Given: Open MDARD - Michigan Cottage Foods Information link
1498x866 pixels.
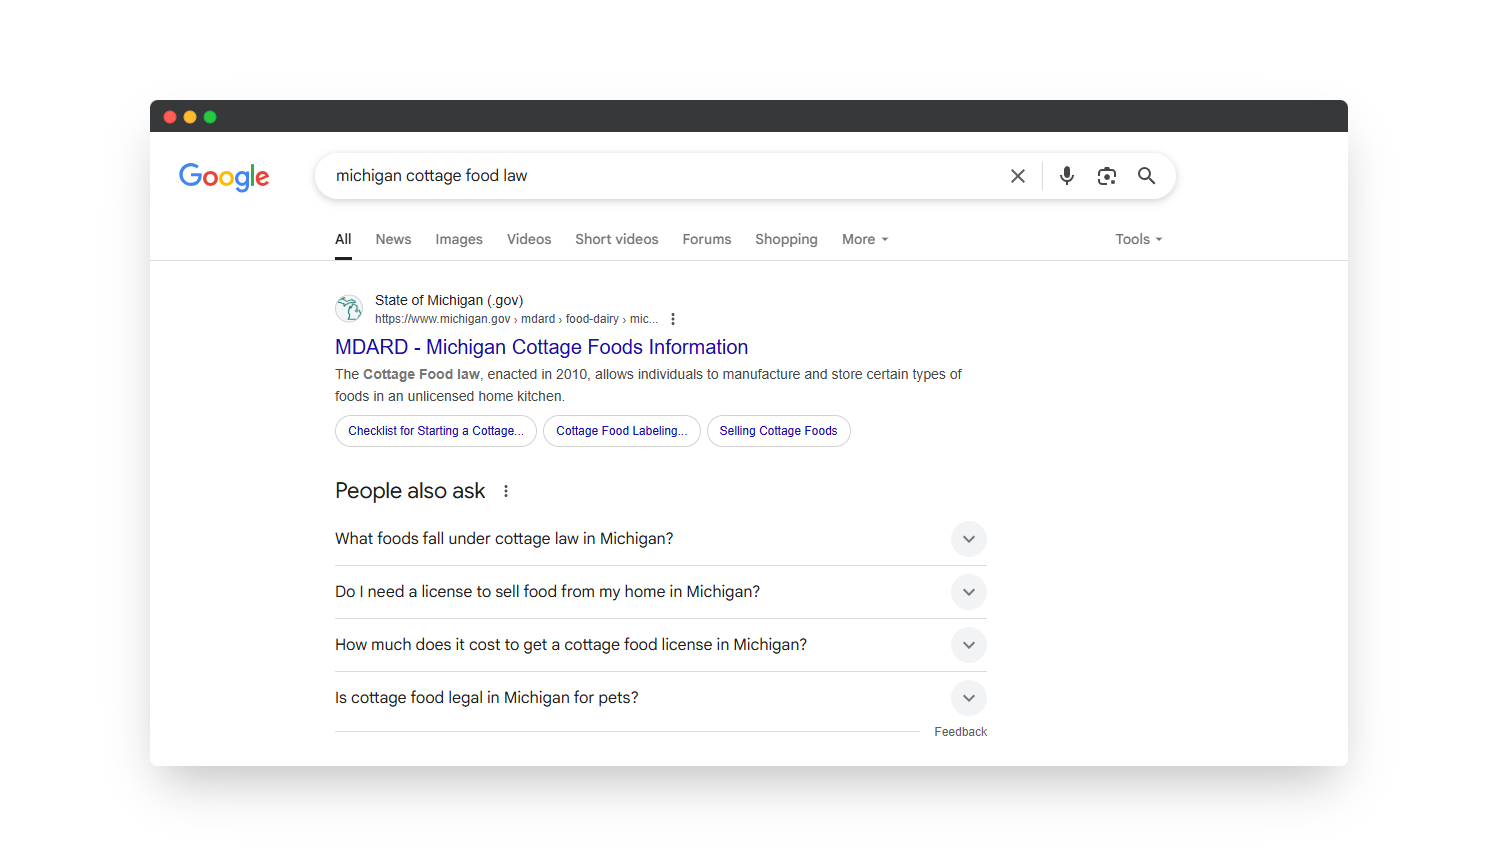Looking at the screenshot, I should tap(541, 347).
